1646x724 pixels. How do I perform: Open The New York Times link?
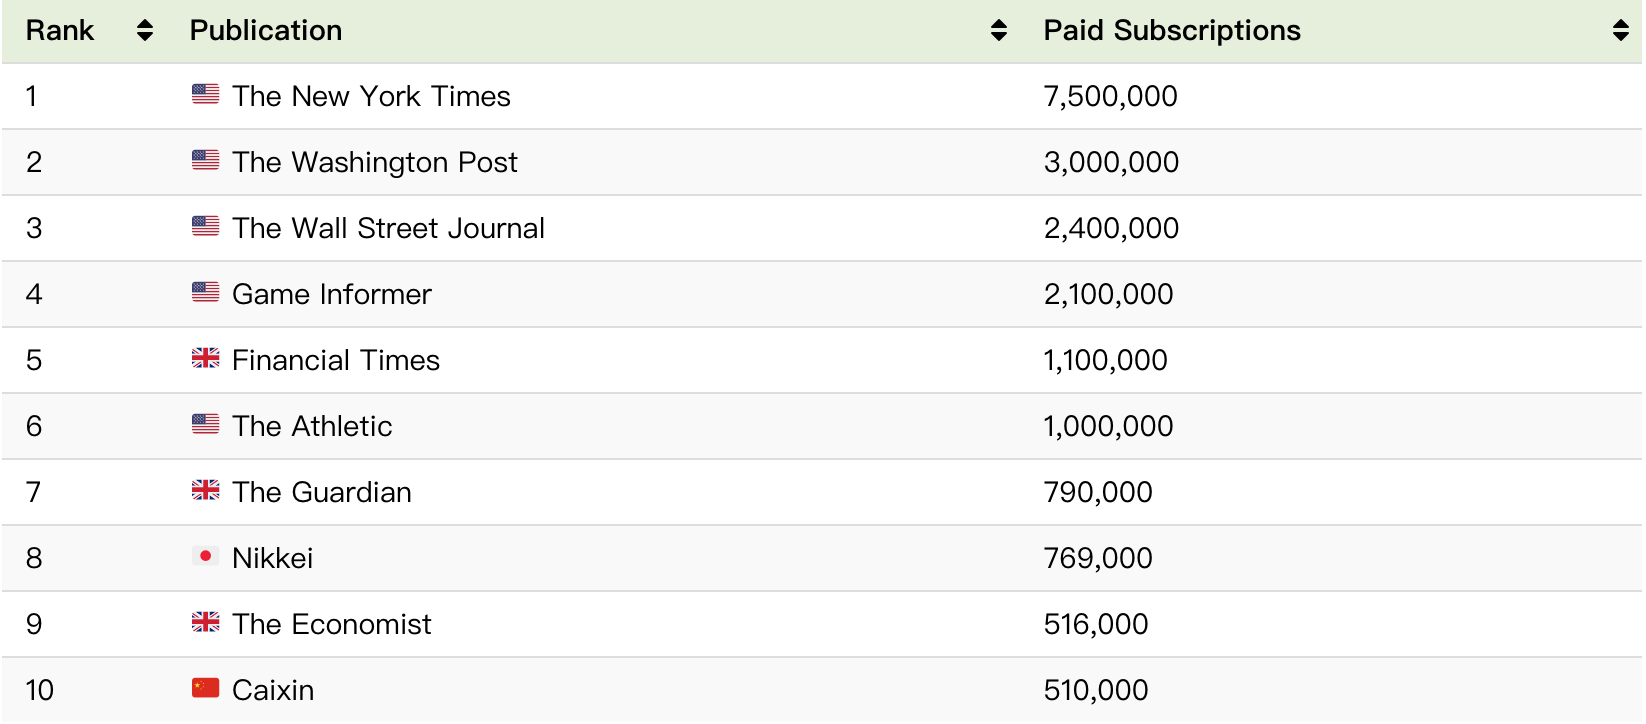(371, 96)
